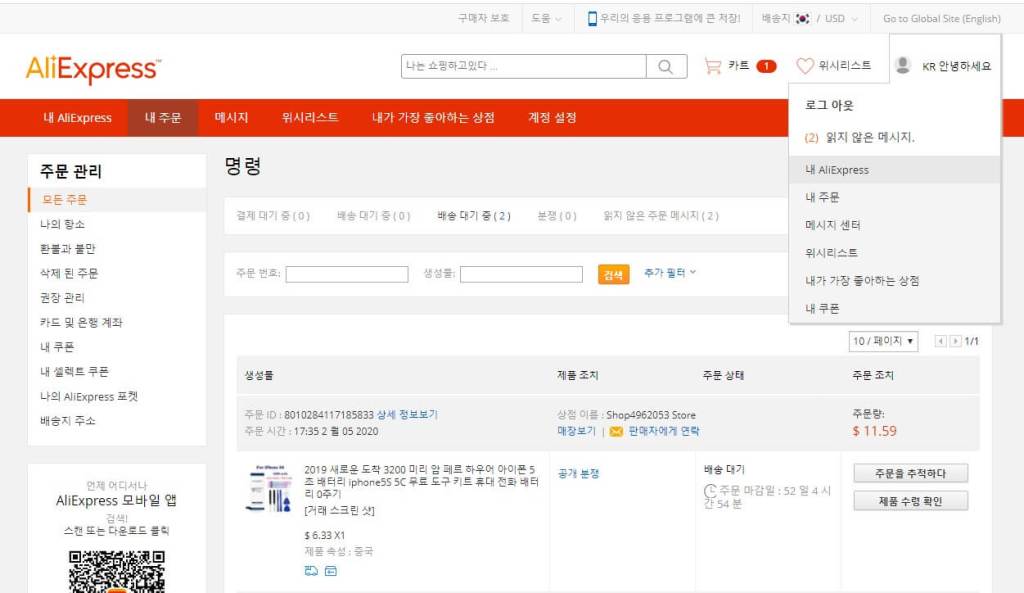This screenshot has width=1024, height=593.
Task: Open 읽지 않은 메시지 in account menu
Action: (x=859, y=137)
